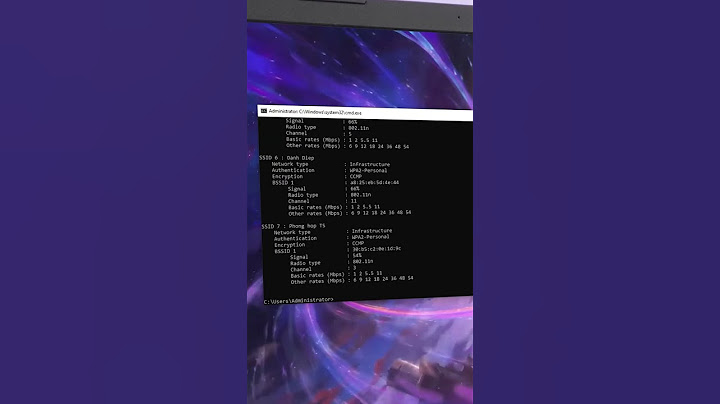This screenshot has width=720, height=404.
Task: Click the Channel 11 value
Action: coord(354,201)
